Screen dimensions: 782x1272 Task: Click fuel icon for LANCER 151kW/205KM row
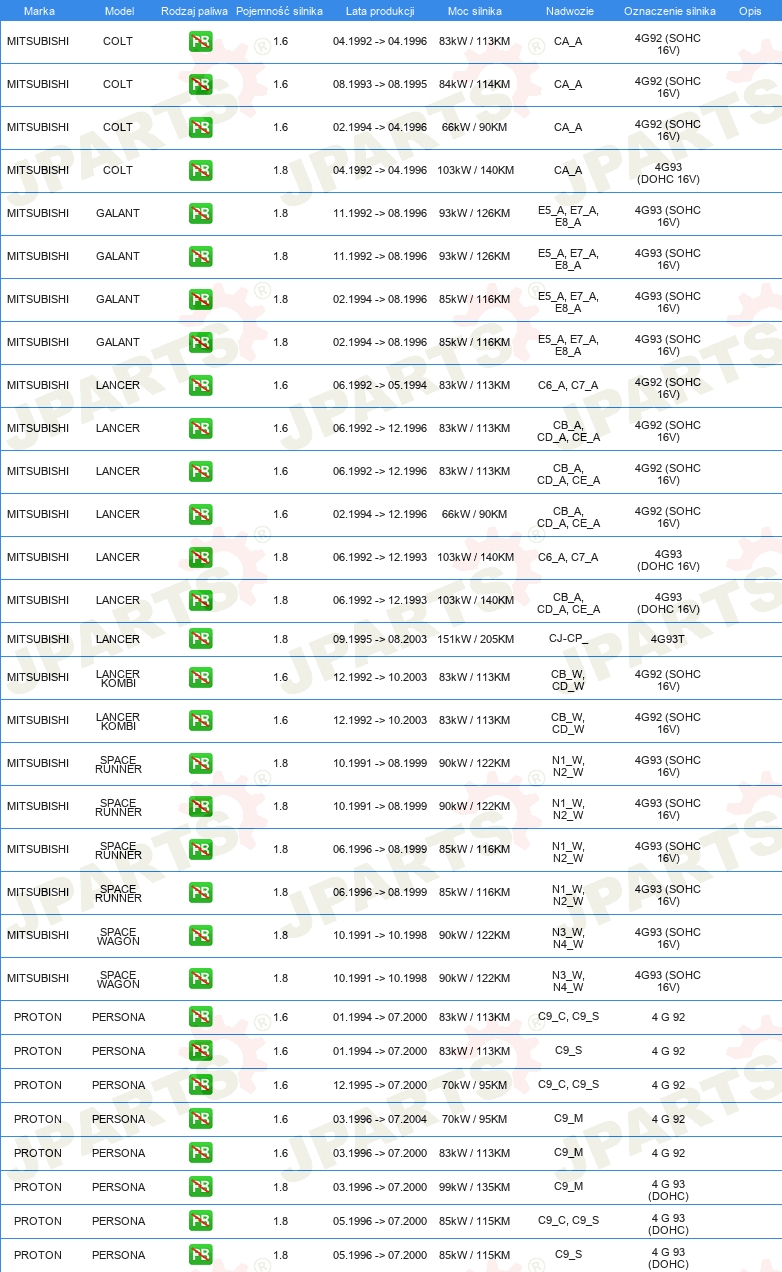click(x=200, y=639)
